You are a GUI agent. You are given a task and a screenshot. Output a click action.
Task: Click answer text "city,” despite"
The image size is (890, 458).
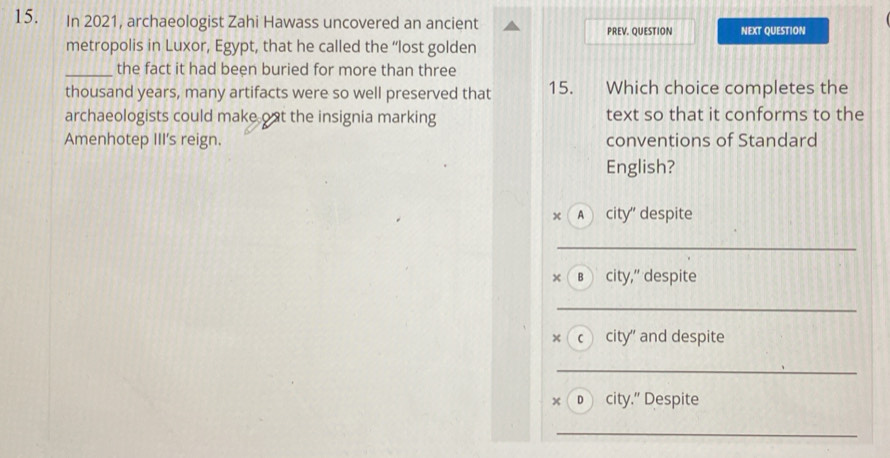pos(651,276)
